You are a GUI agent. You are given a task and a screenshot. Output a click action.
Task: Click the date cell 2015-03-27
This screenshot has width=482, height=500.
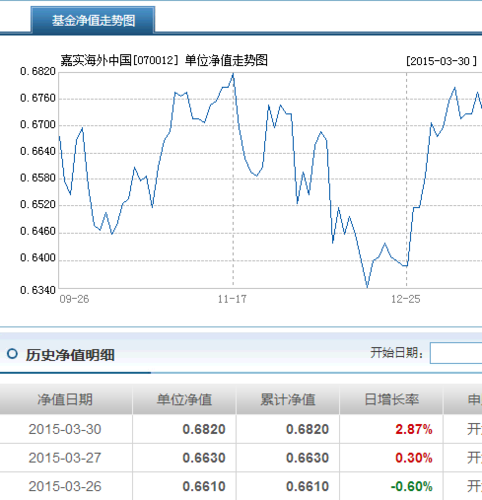pyautogui.click(x=65, y=458)
